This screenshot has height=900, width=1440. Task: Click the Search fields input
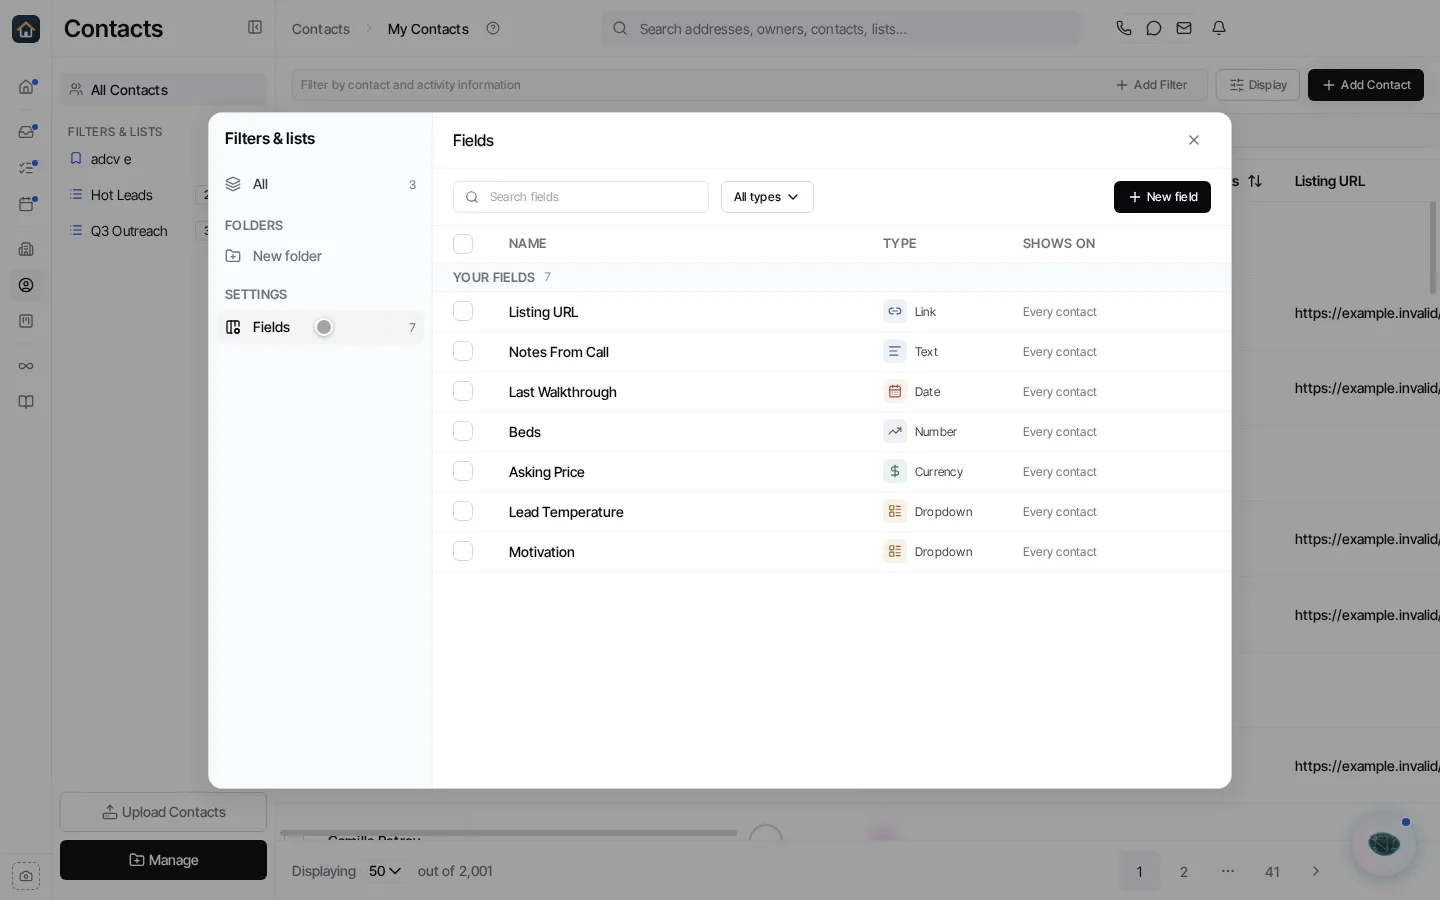[x=581, y=197]
